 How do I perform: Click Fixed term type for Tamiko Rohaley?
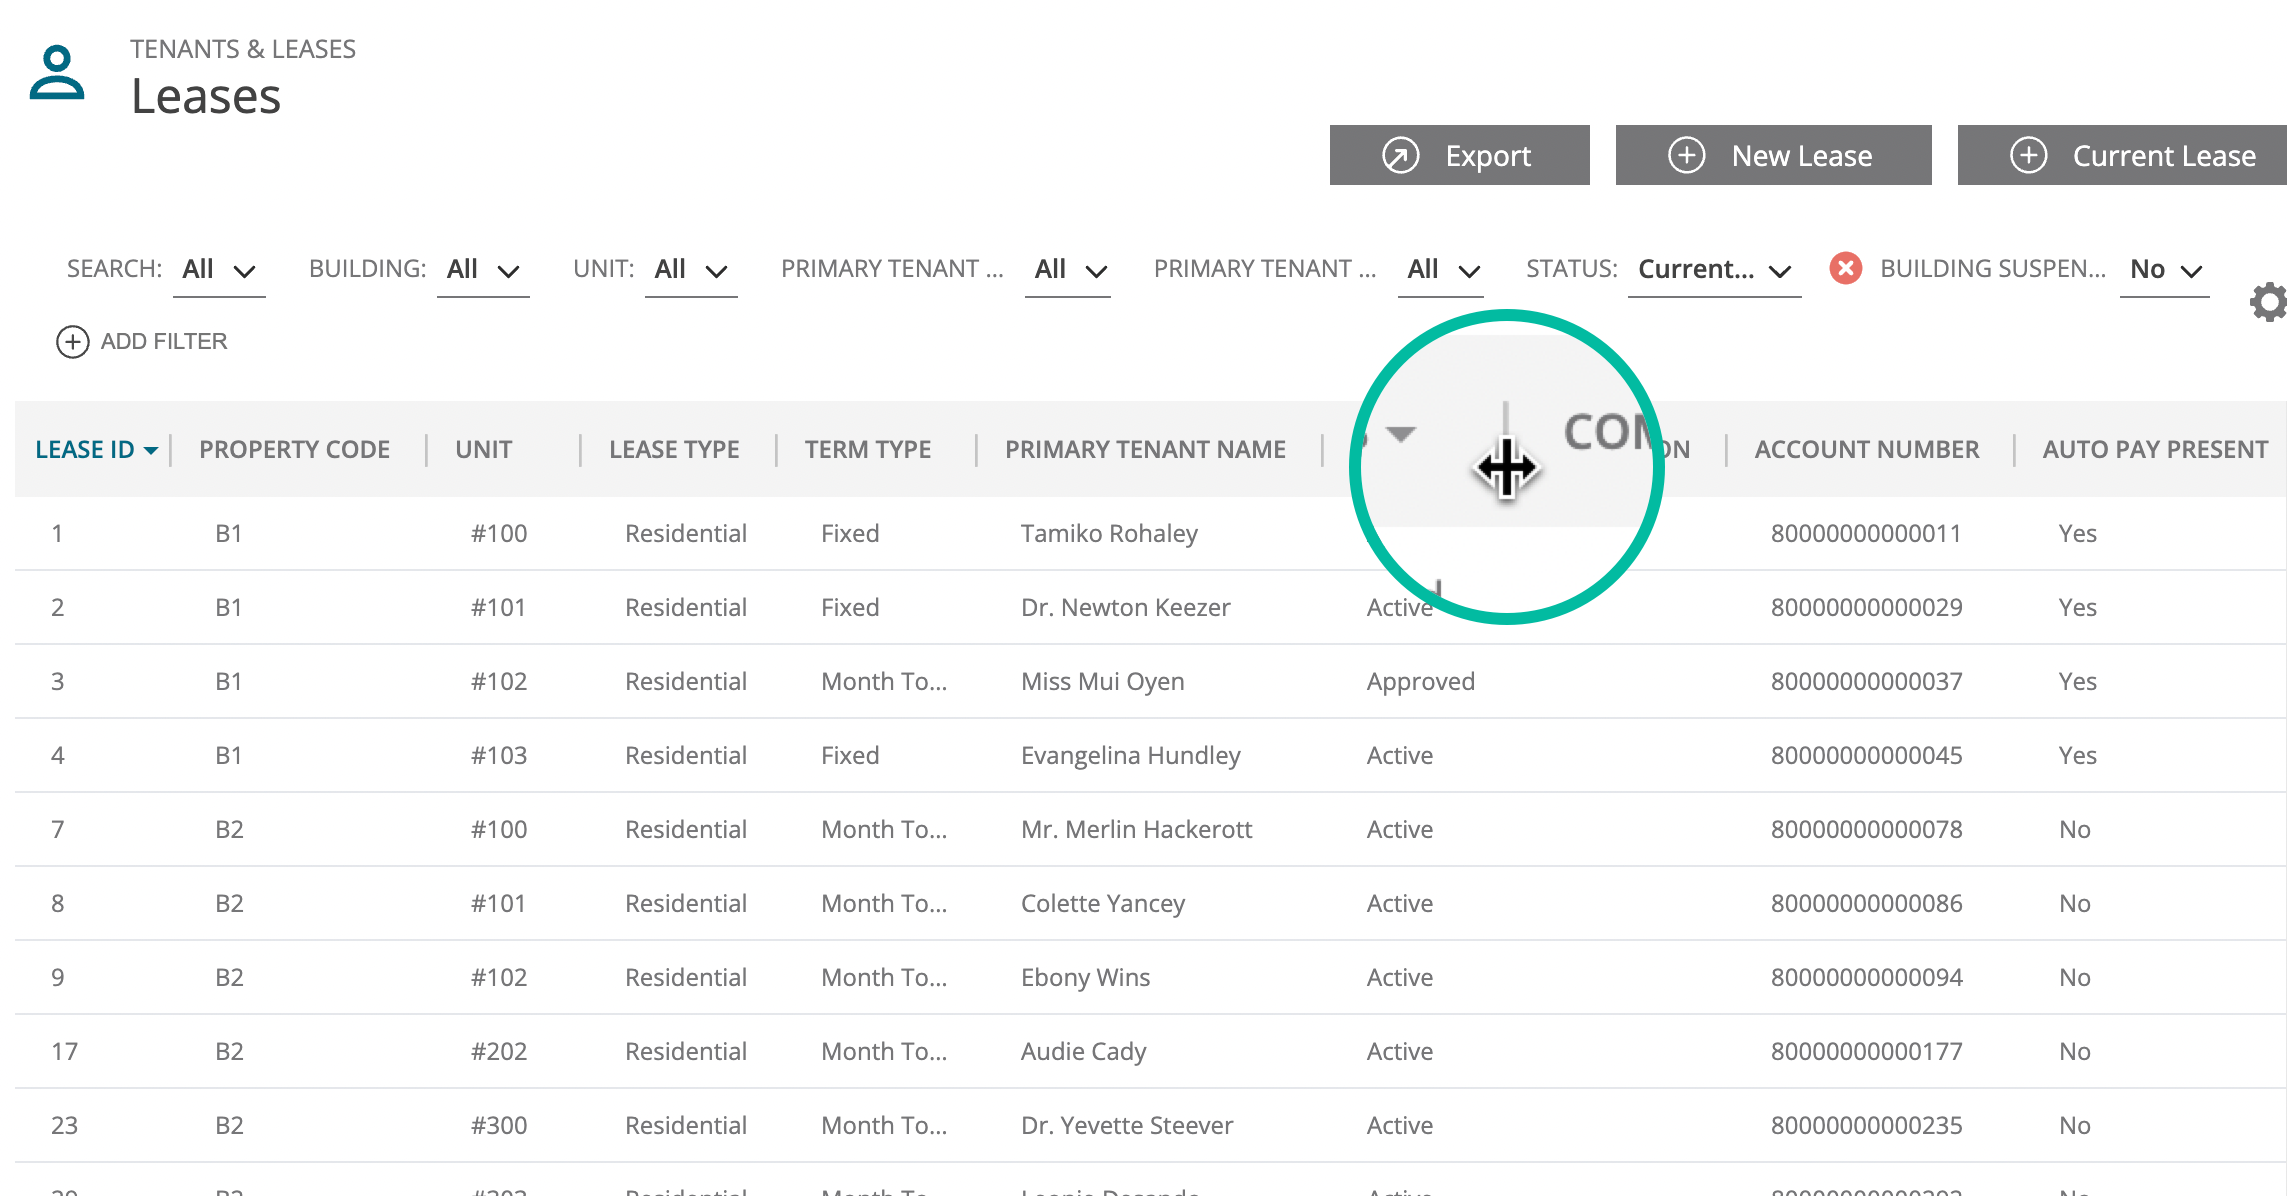[850, 534]
